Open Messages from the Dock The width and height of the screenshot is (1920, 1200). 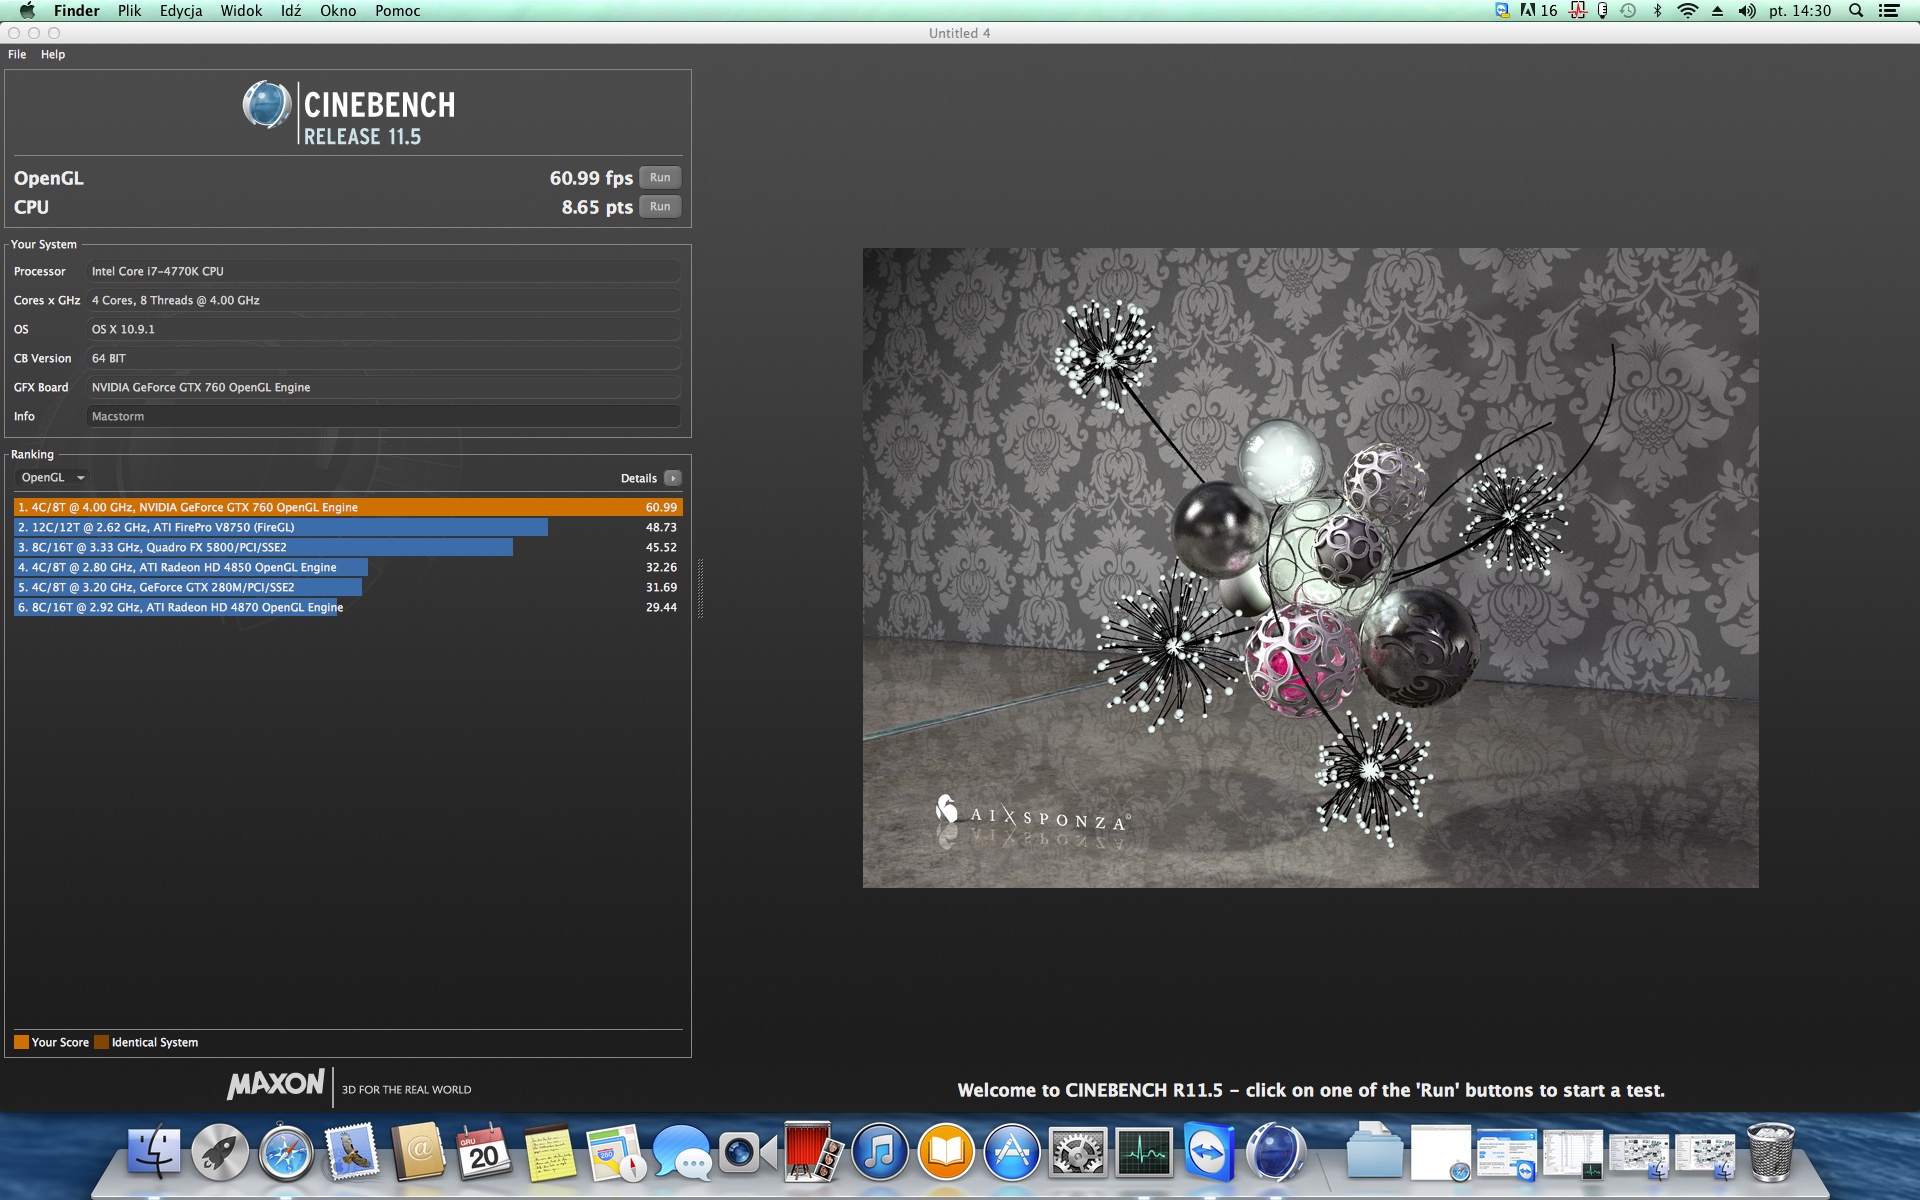coord(682,1152)
